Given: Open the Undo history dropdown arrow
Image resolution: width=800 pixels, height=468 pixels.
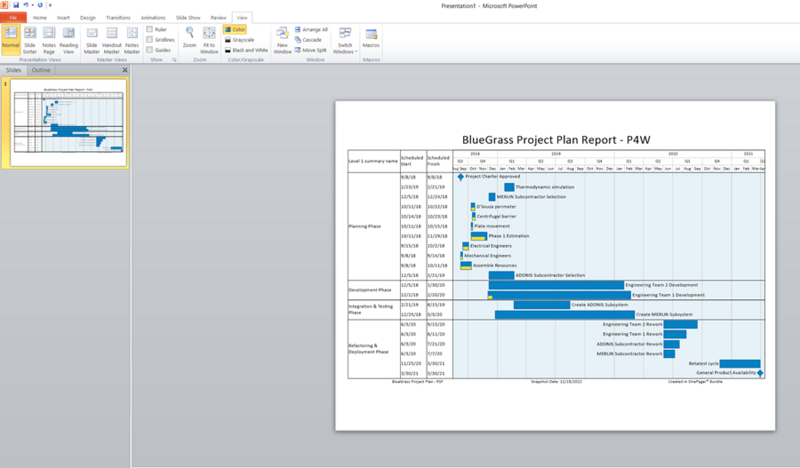Looking at the screenshot, I should pos(32,5).
